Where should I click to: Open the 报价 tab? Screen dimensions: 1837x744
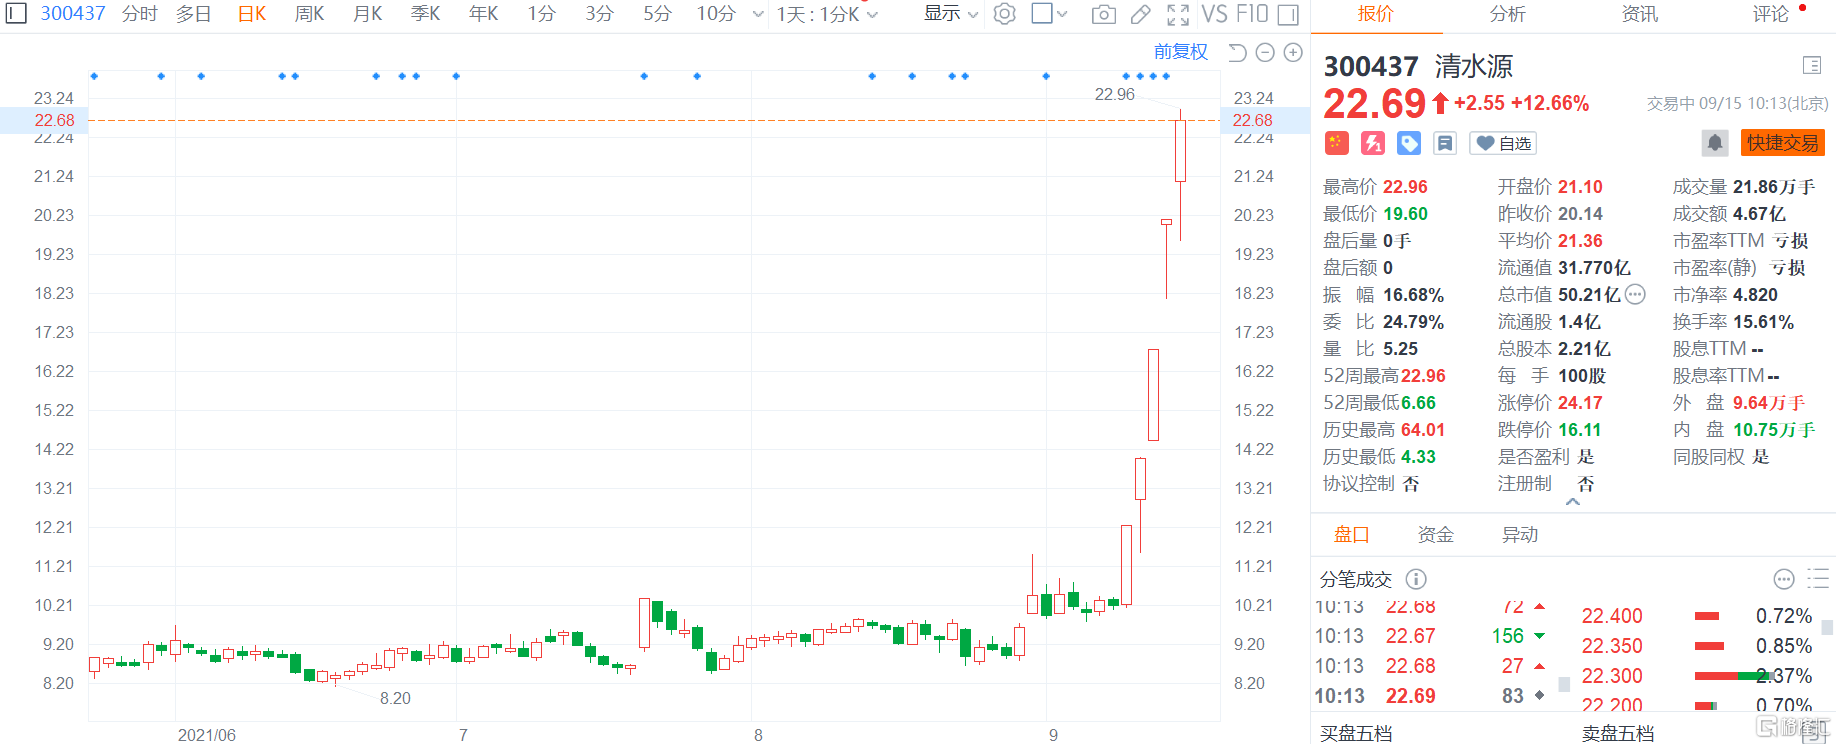tap(1375, 14)
